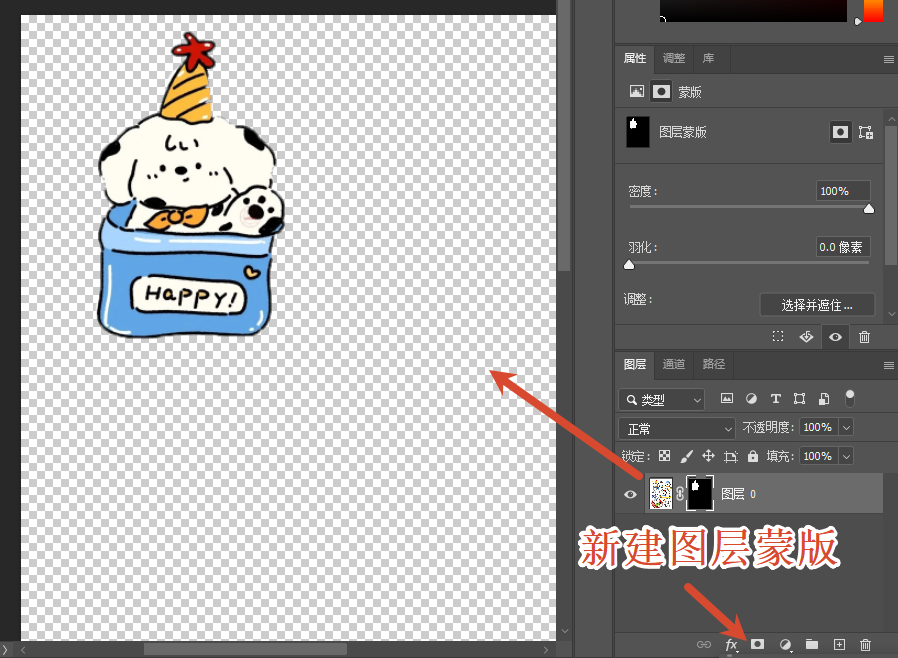Screen dimensions: 898x658
Task: Click the delete layer trash icon
Action: coord(865,645)
